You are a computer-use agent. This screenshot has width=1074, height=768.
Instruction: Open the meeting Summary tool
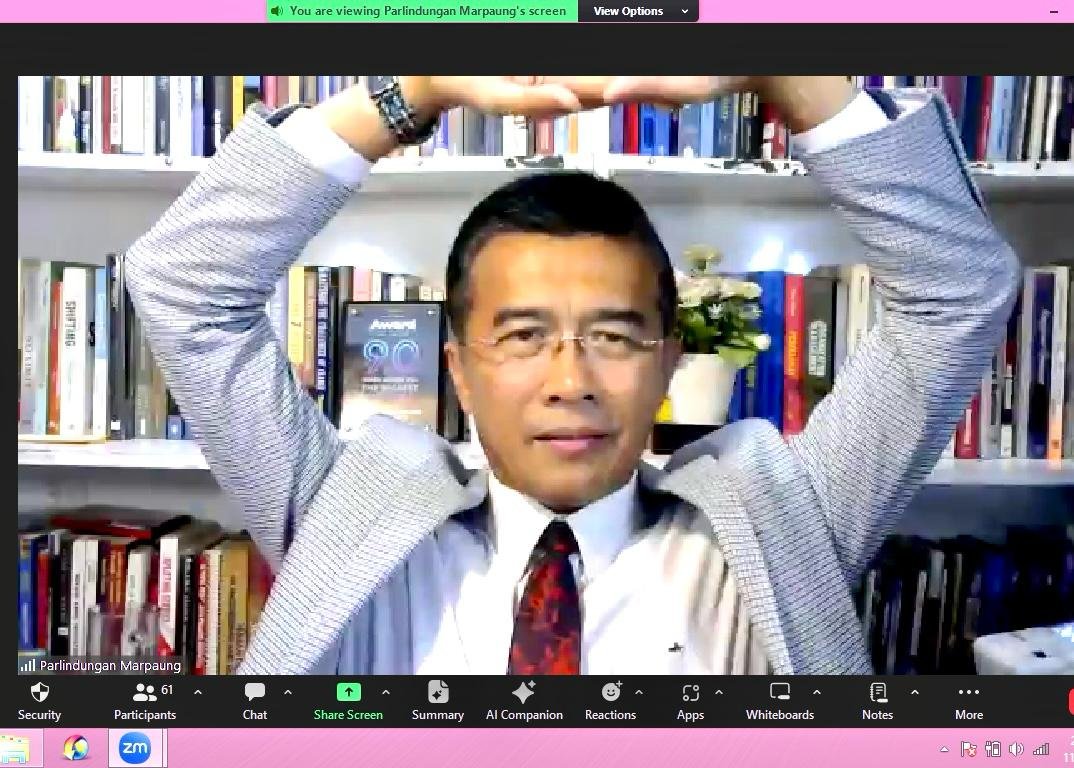point(438,700)
